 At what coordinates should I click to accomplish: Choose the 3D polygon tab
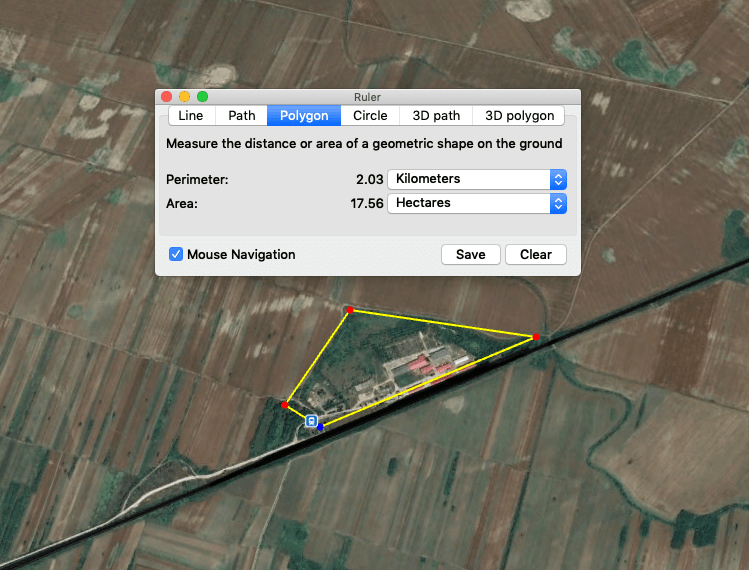click(519, 116)
